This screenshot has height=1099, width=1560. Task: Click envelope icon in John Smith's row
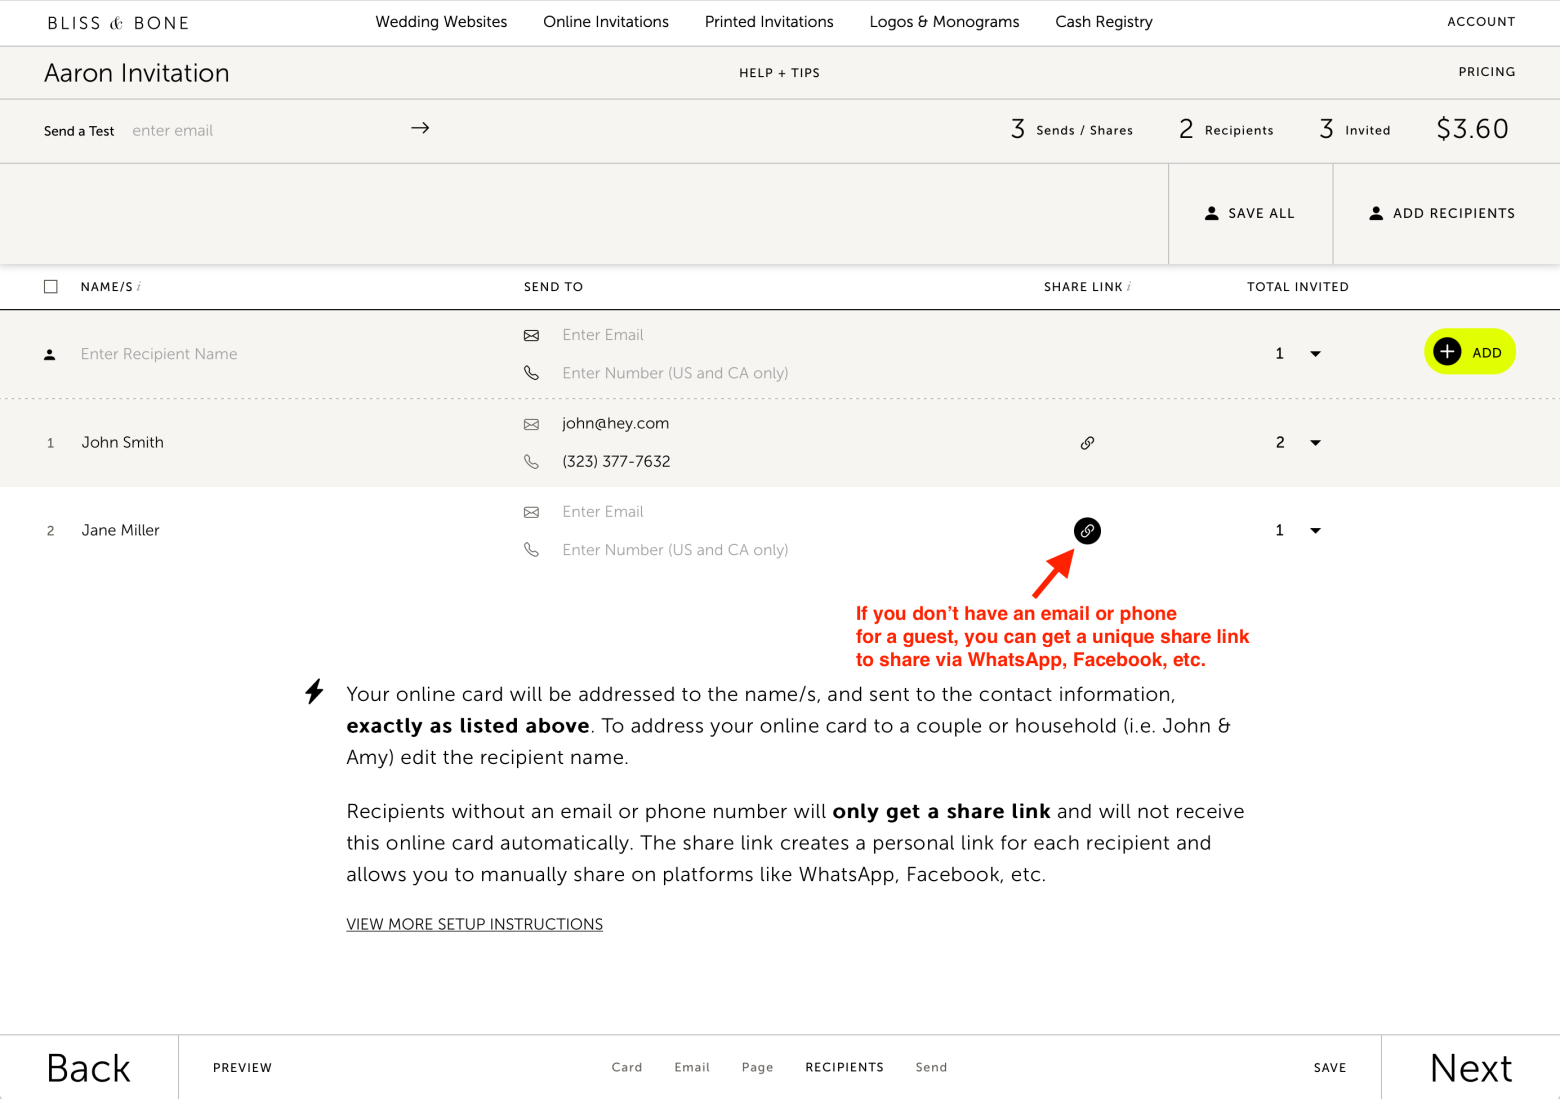[531, 424]
